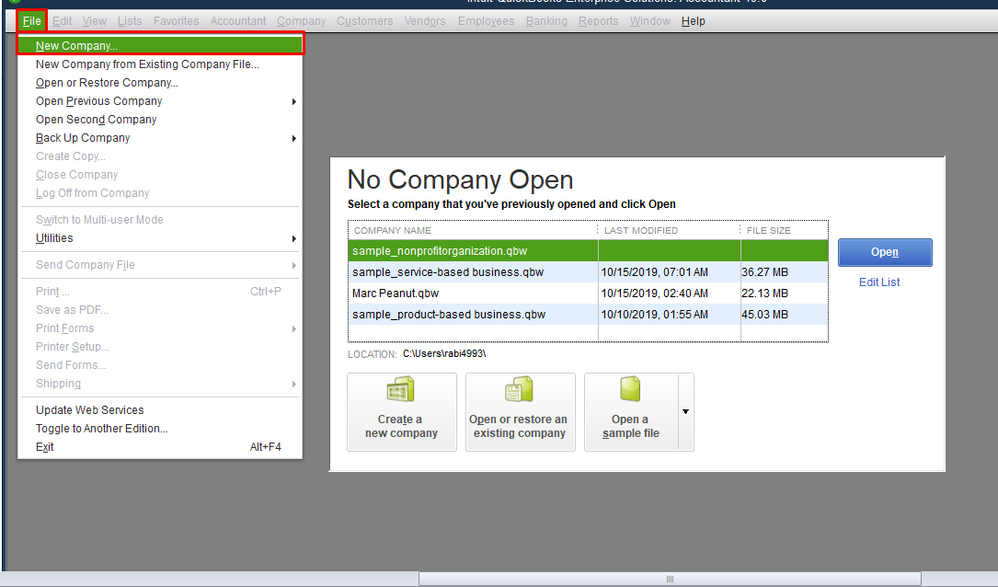The height and width of the screenshot is (587, 998).
Task: Open the Banking menu
Action: point(546,21)
